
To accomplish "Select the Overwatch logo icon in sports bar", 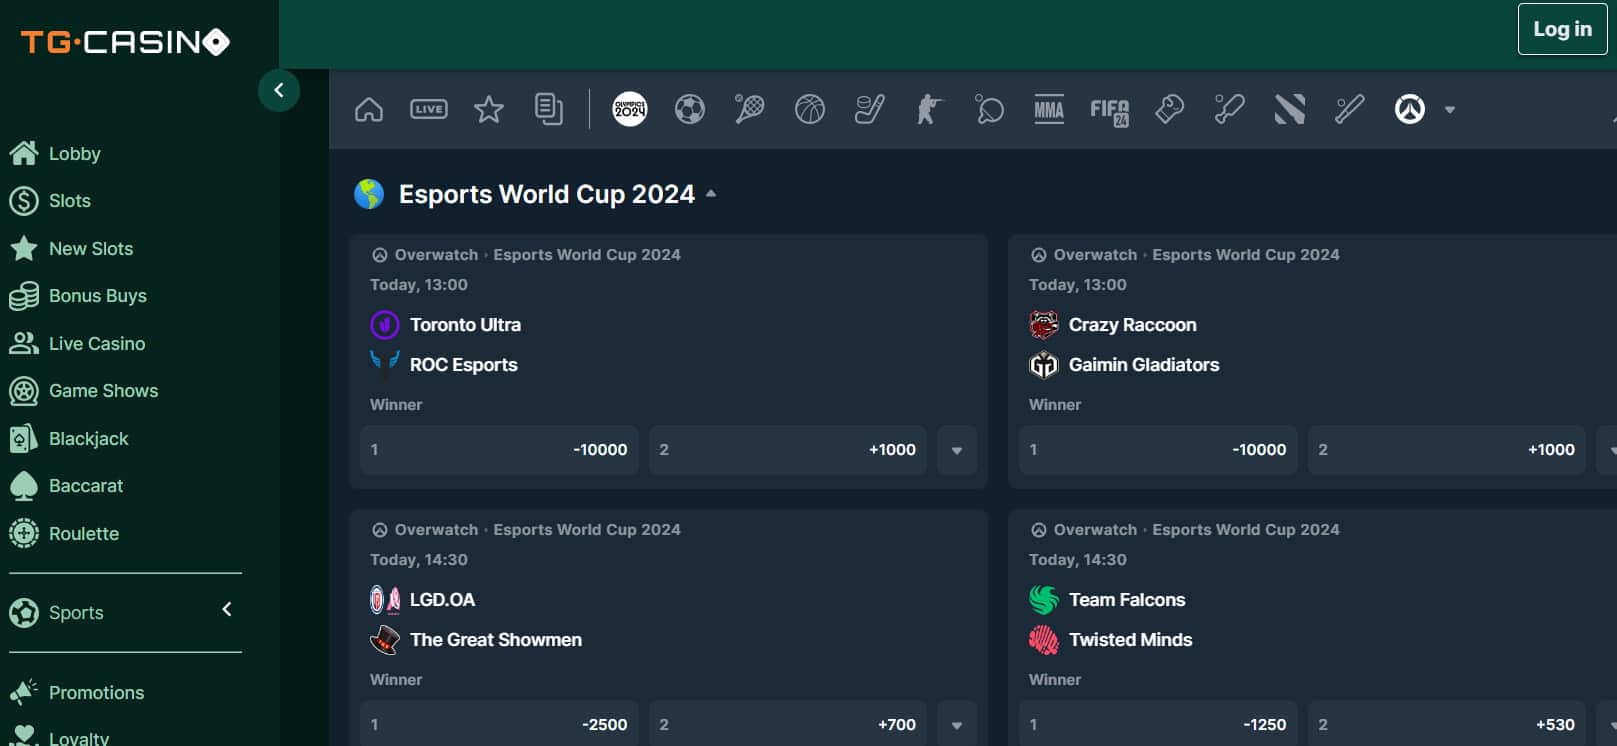I will [1410, 109].
